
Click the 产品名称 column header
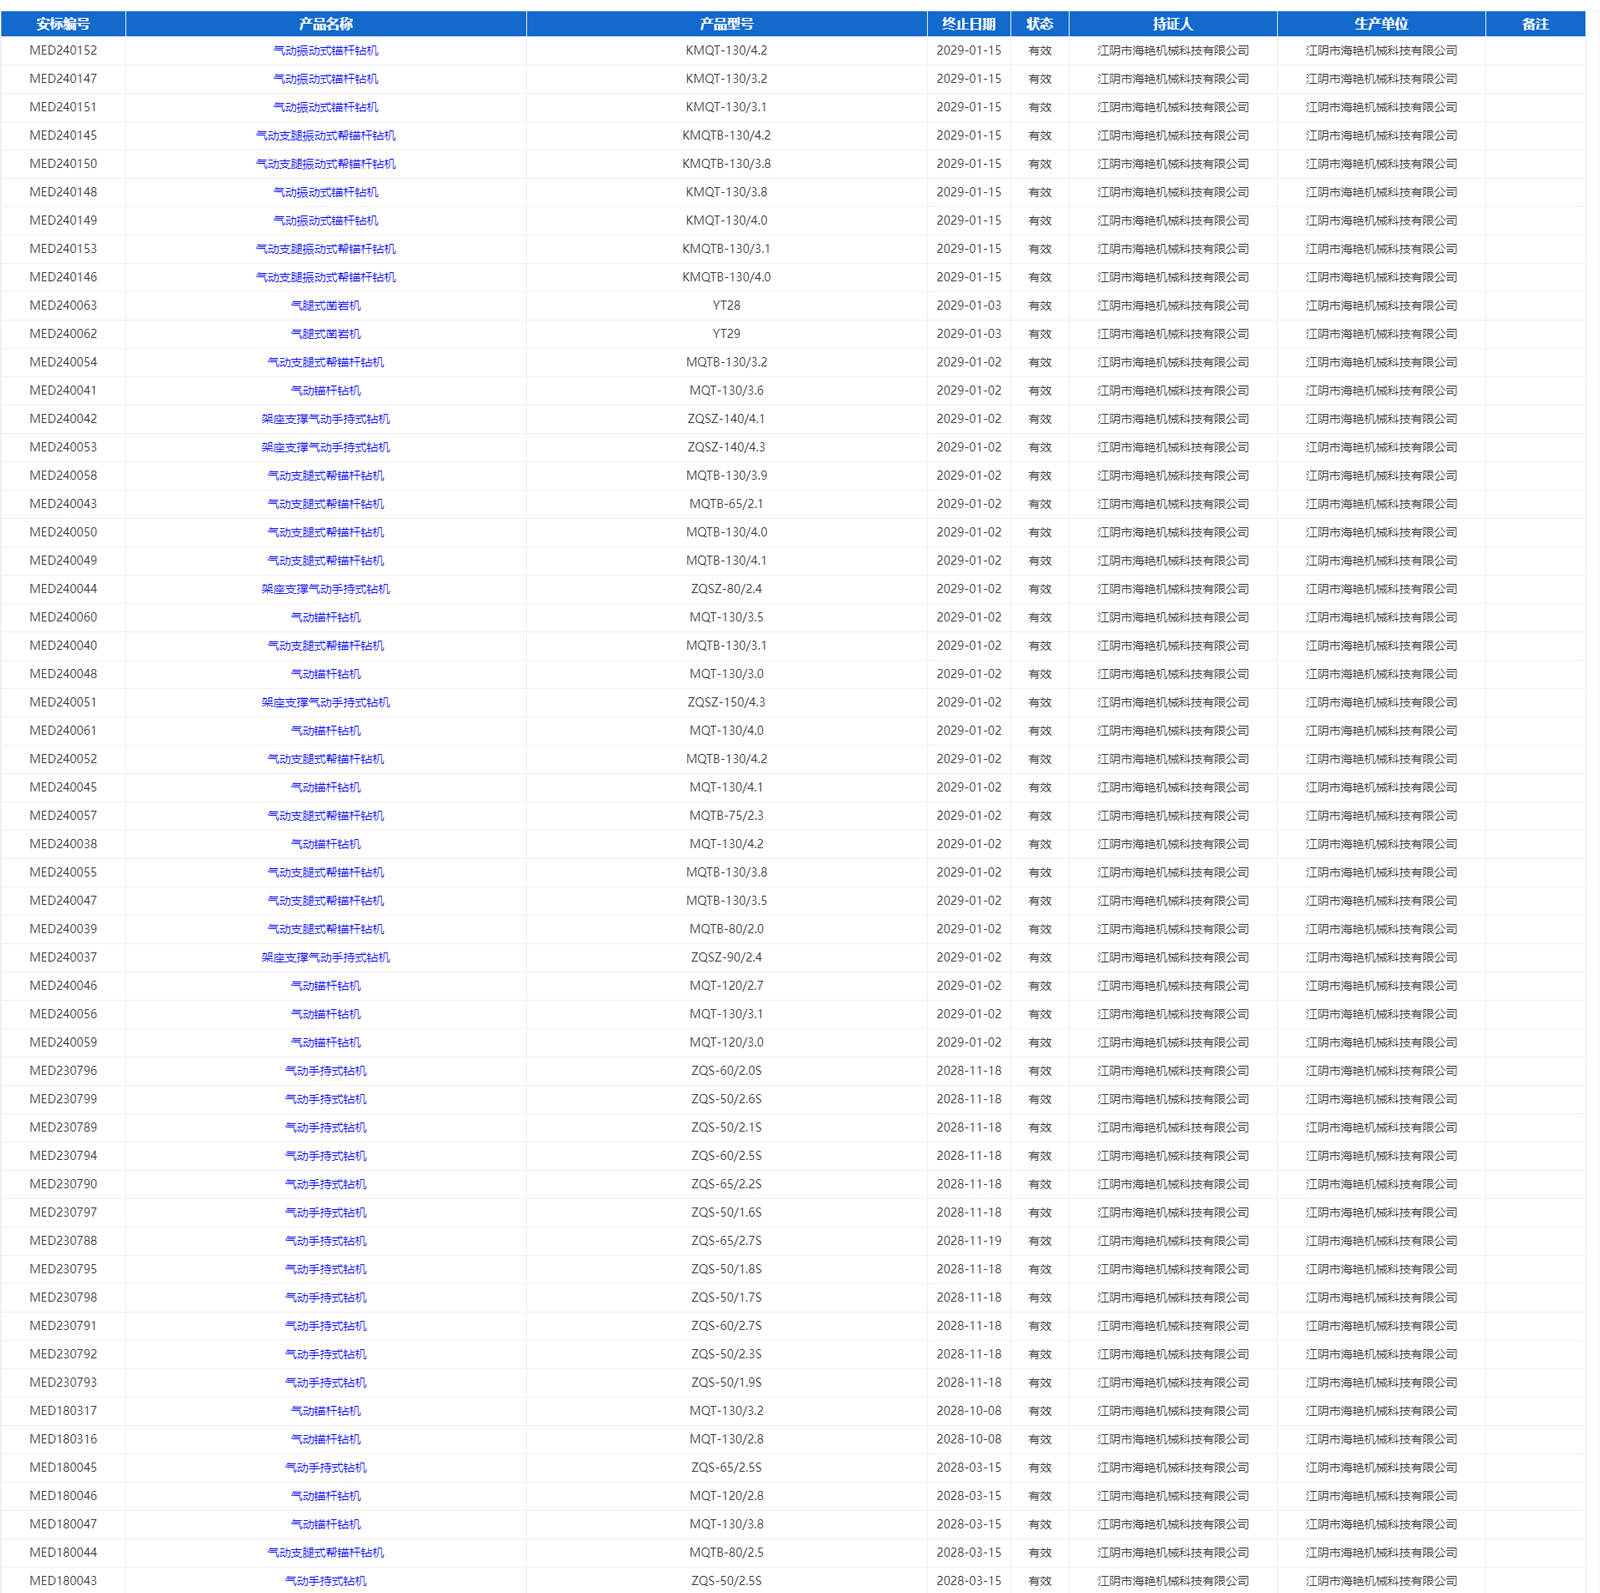(325, 24)
